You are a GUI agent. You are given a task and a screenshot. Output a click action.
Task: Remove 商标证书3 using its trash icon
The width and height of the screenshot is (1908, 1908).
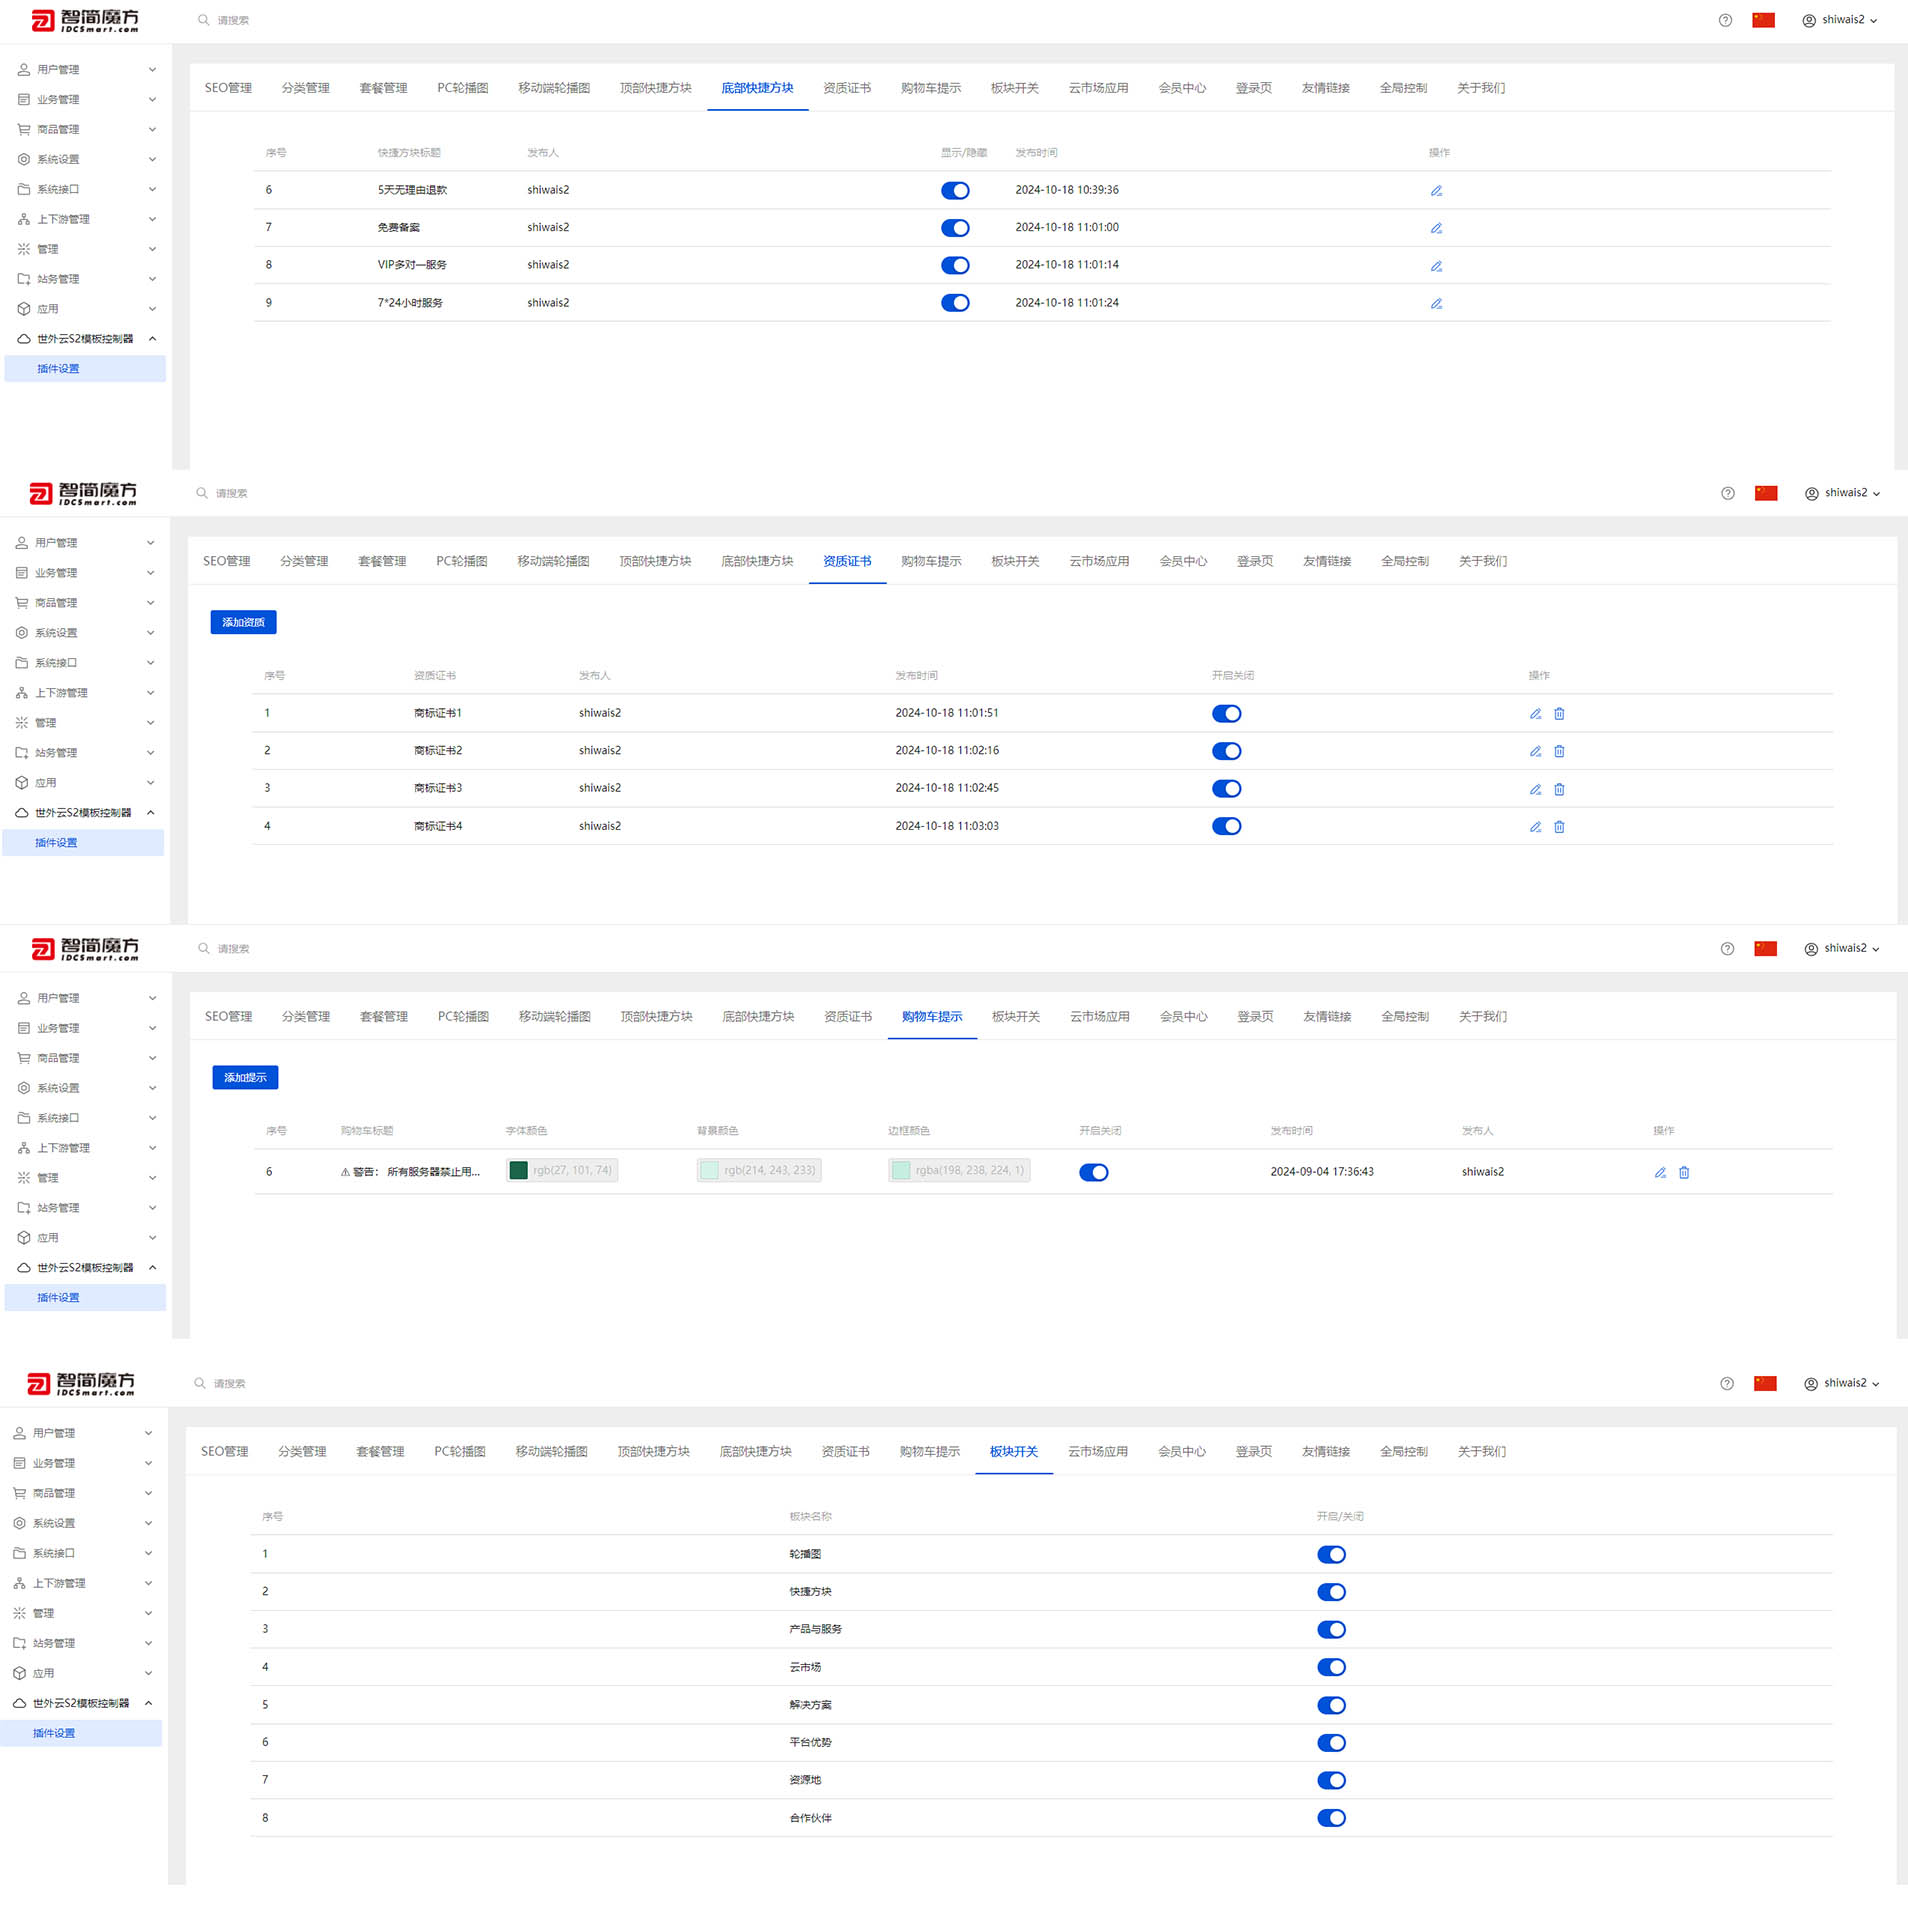[x=1559, y=789]
